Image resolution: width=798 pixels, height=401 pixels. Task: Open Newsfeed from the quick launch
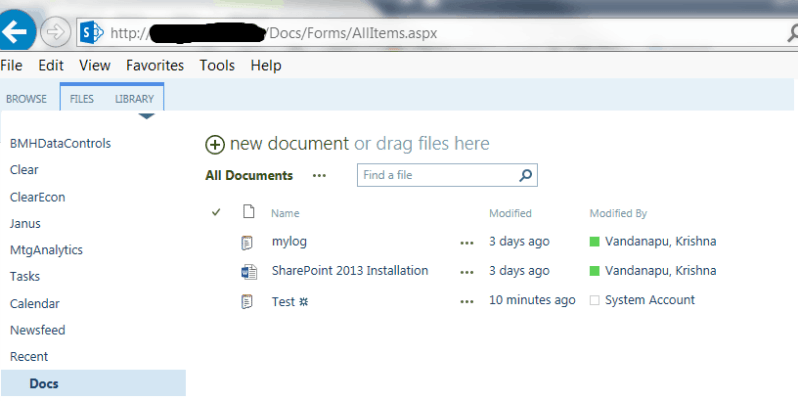38,330
